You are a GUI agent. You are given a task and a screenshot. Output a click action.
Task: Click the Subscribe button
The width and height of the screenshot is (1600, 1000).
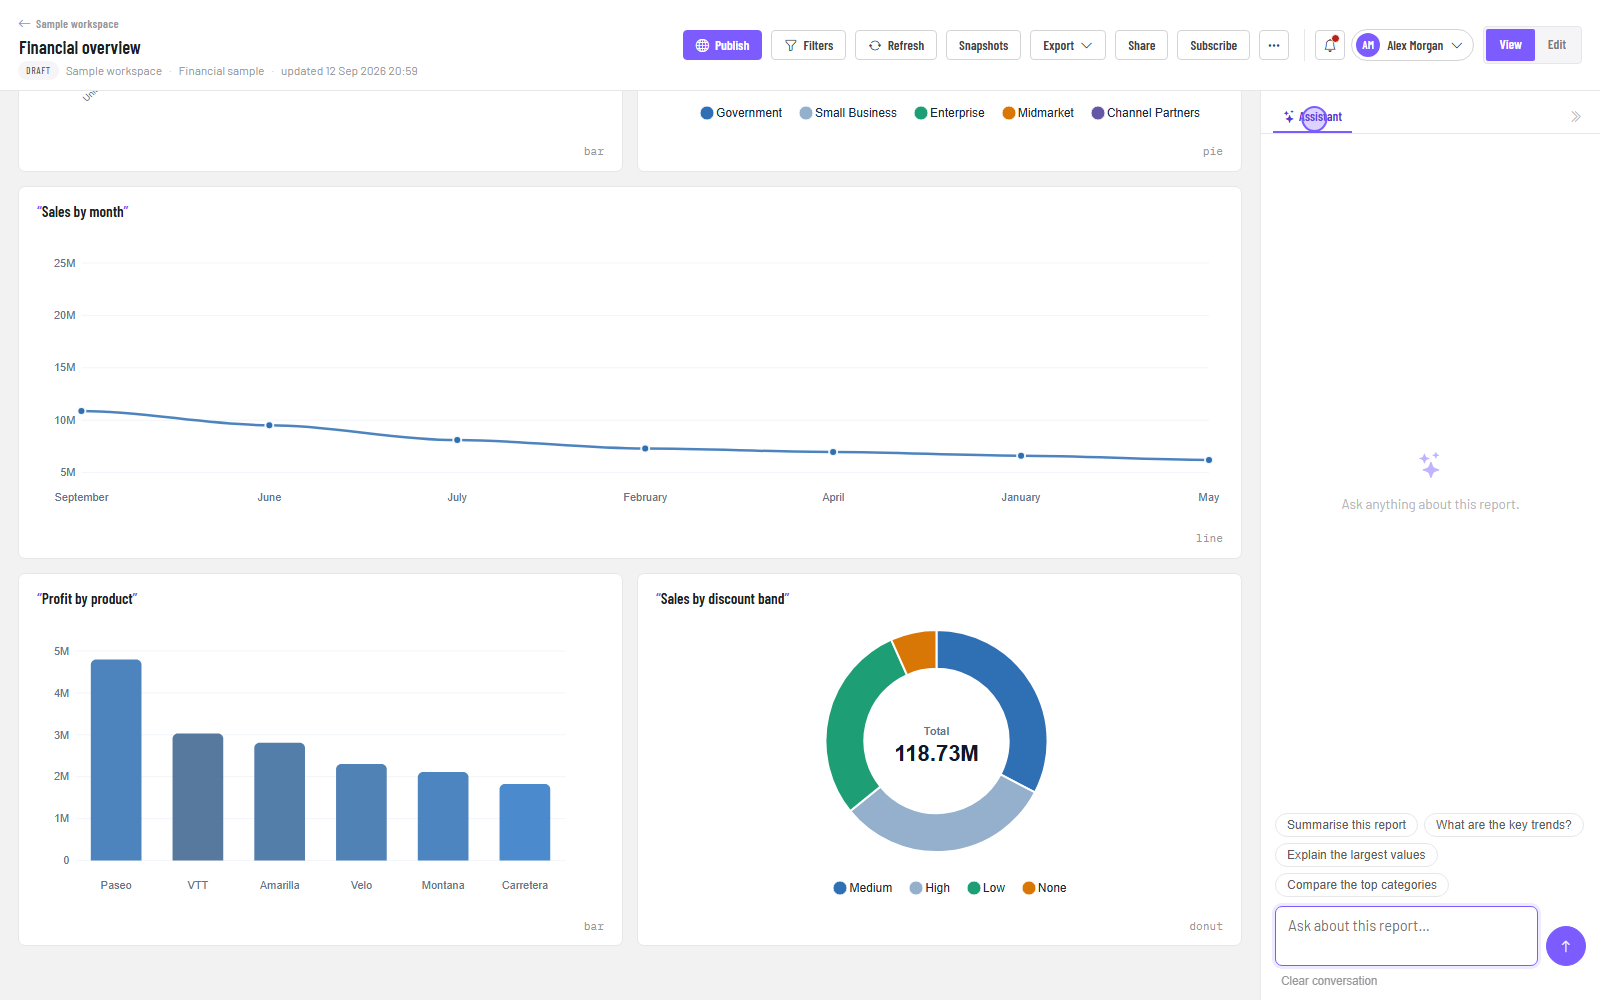1213,45
